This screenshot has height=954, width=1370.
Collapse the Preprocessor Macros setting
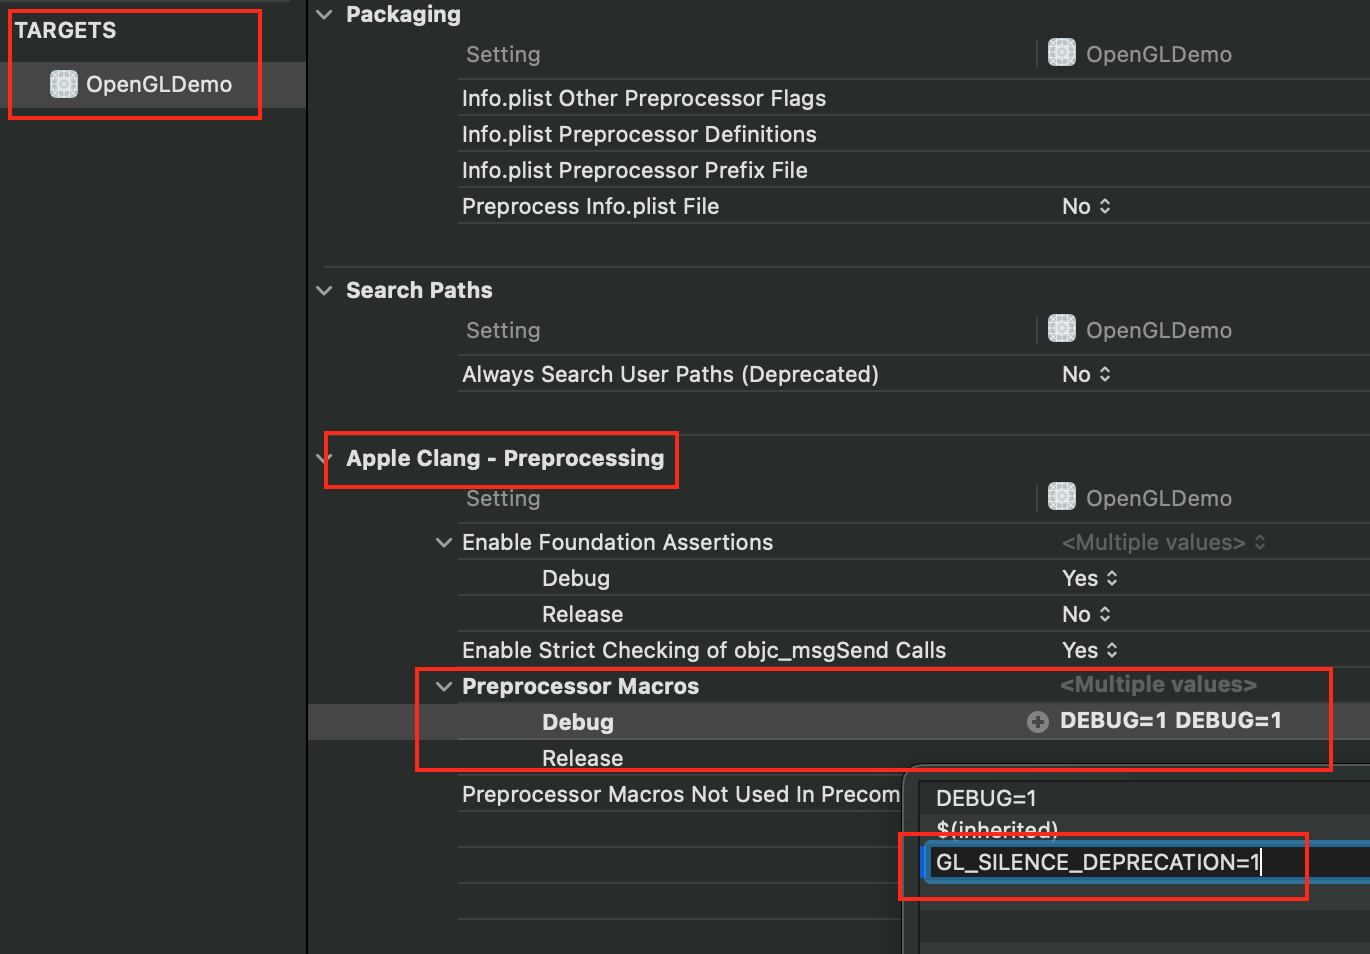pos(444,687)
